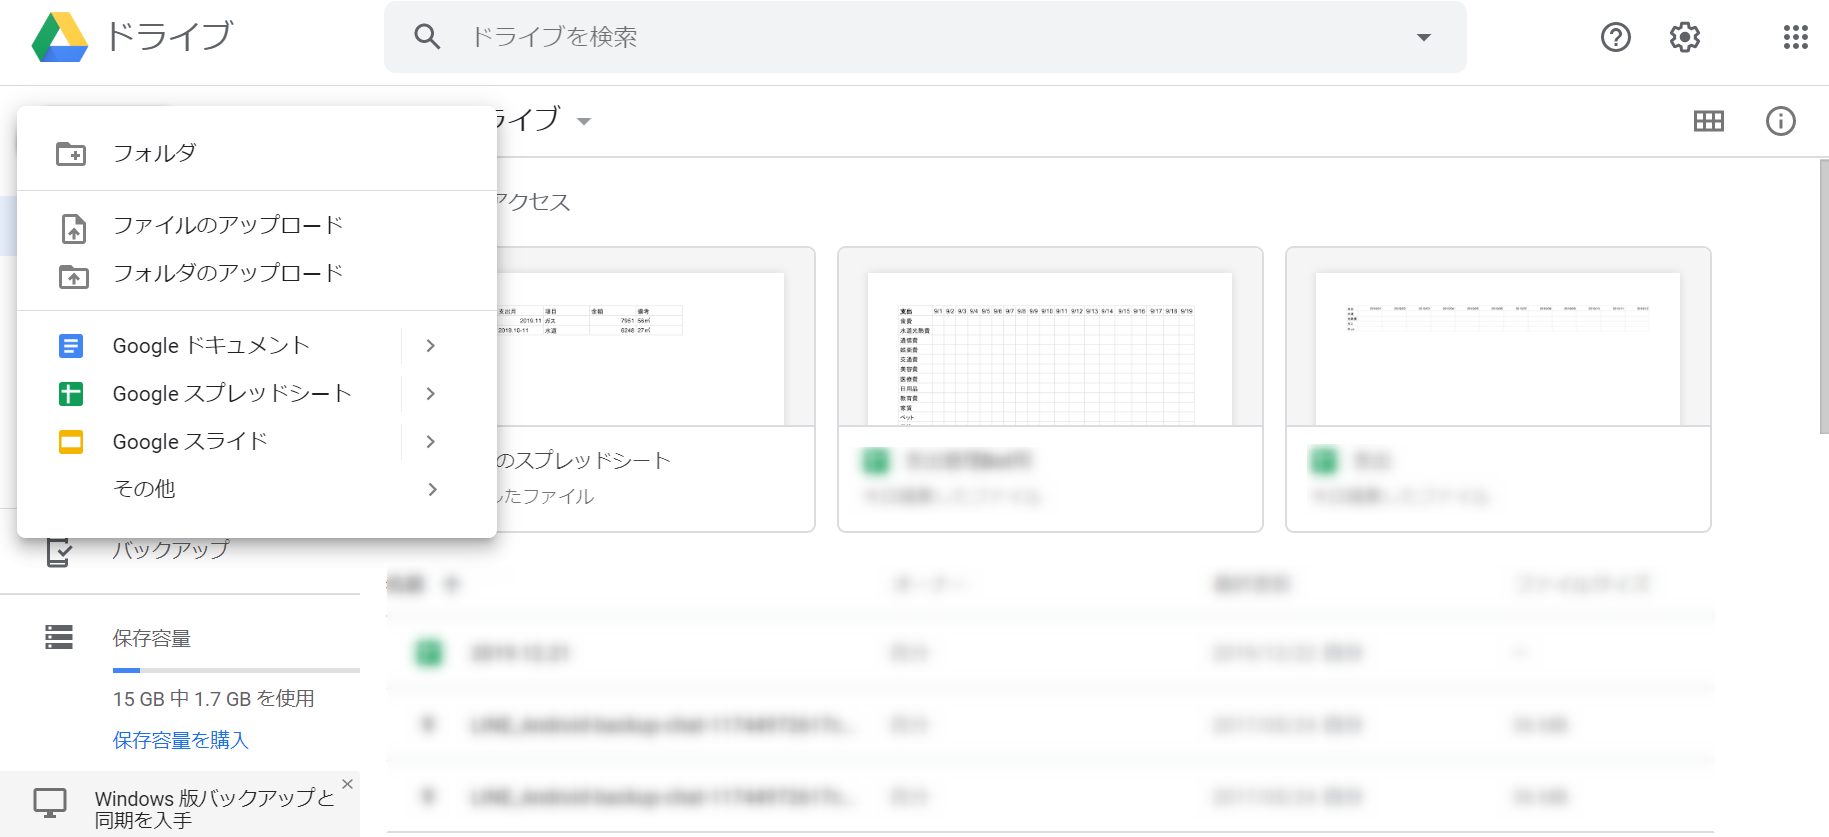1829x837 pixels.
Task: Click the folder upload icon
Action: (x=73, y=276)
